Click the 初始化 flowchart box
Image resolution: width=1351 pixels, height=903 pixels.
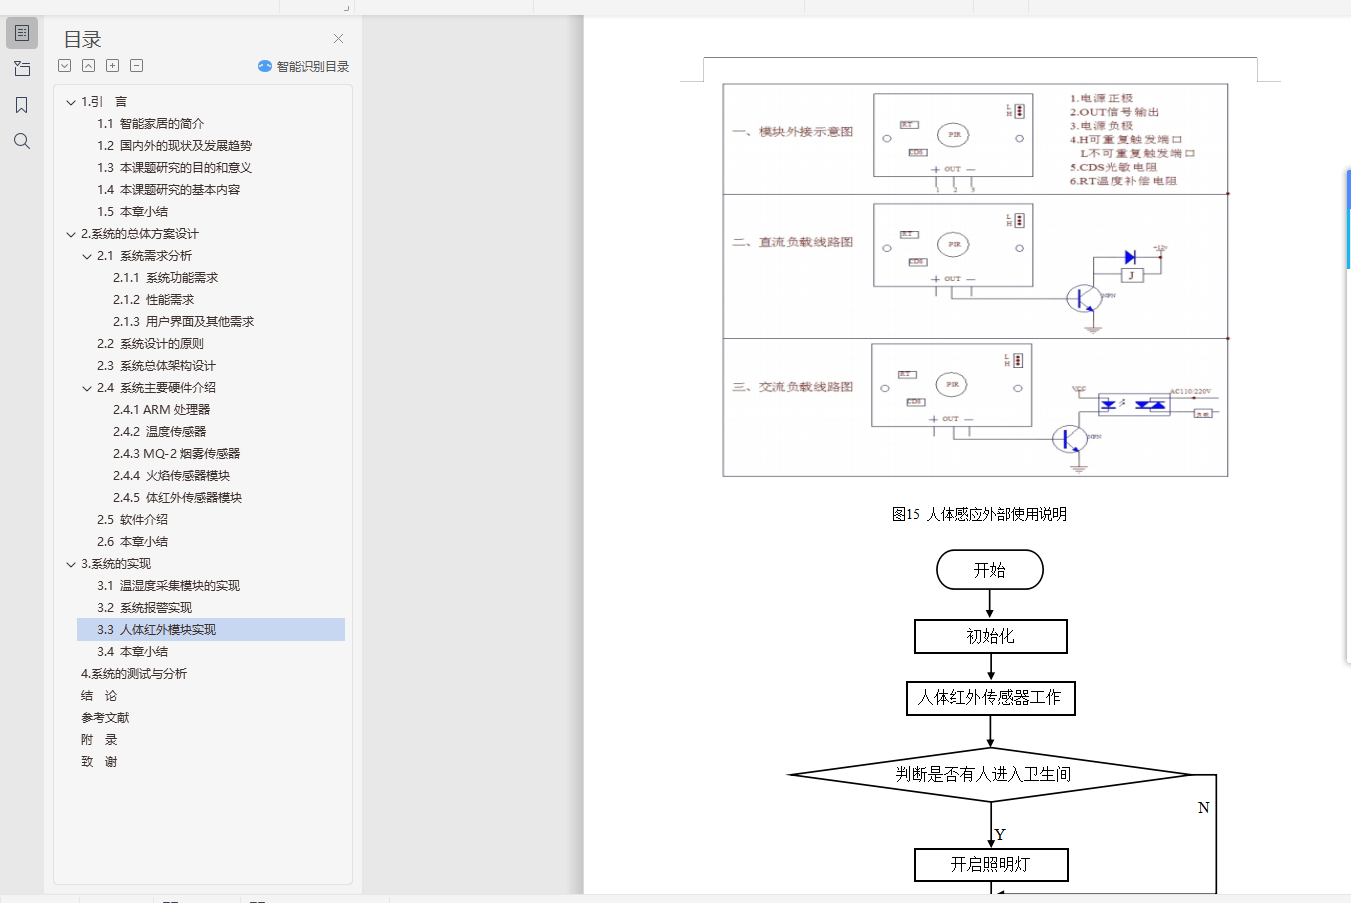click(991, 636)
